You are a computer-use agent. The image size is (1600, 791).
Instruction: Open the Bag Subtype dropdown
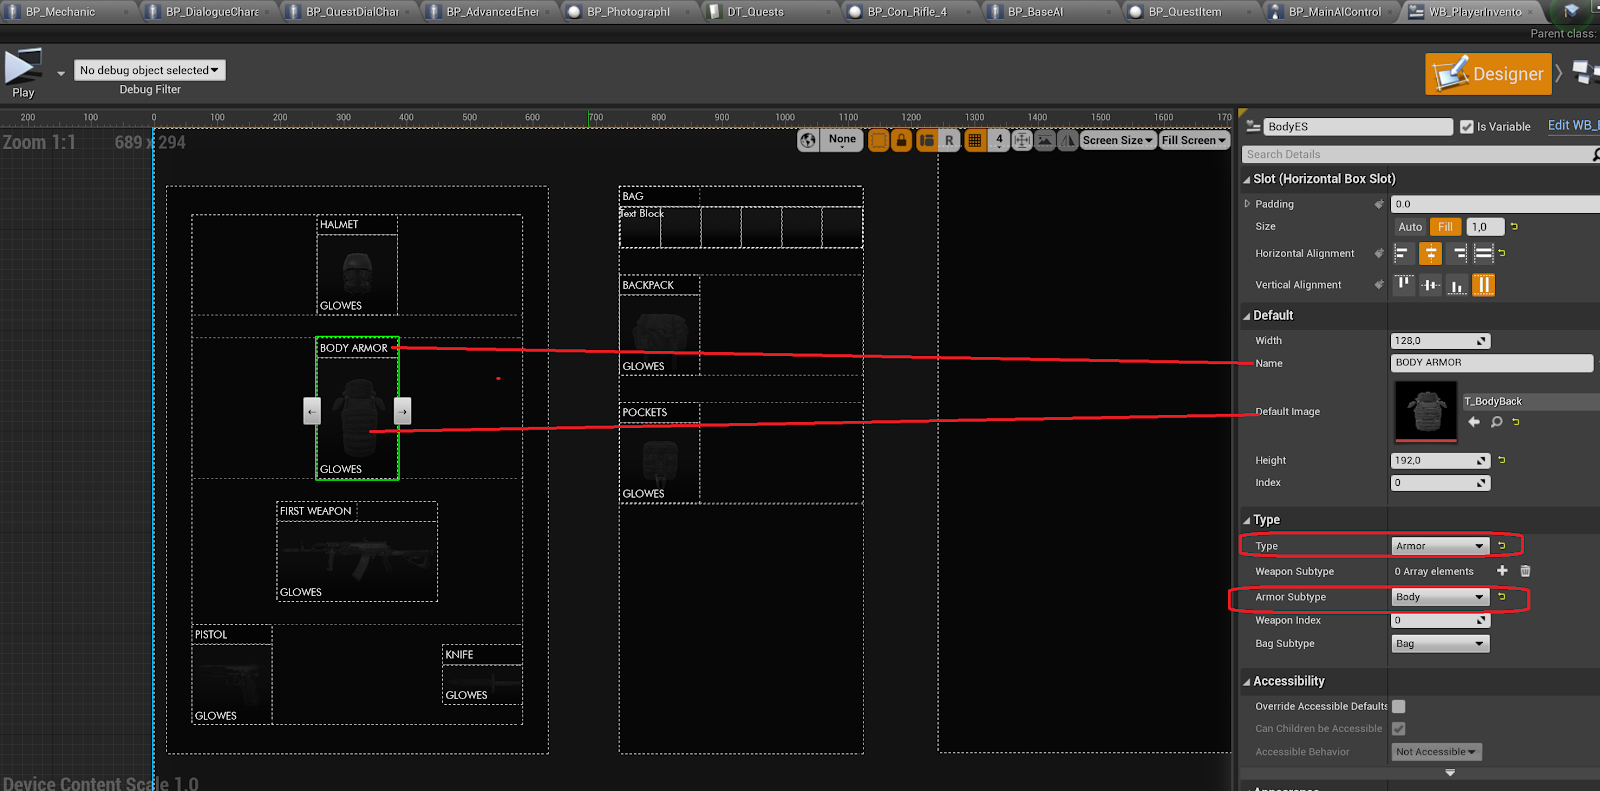(1440, 644)
